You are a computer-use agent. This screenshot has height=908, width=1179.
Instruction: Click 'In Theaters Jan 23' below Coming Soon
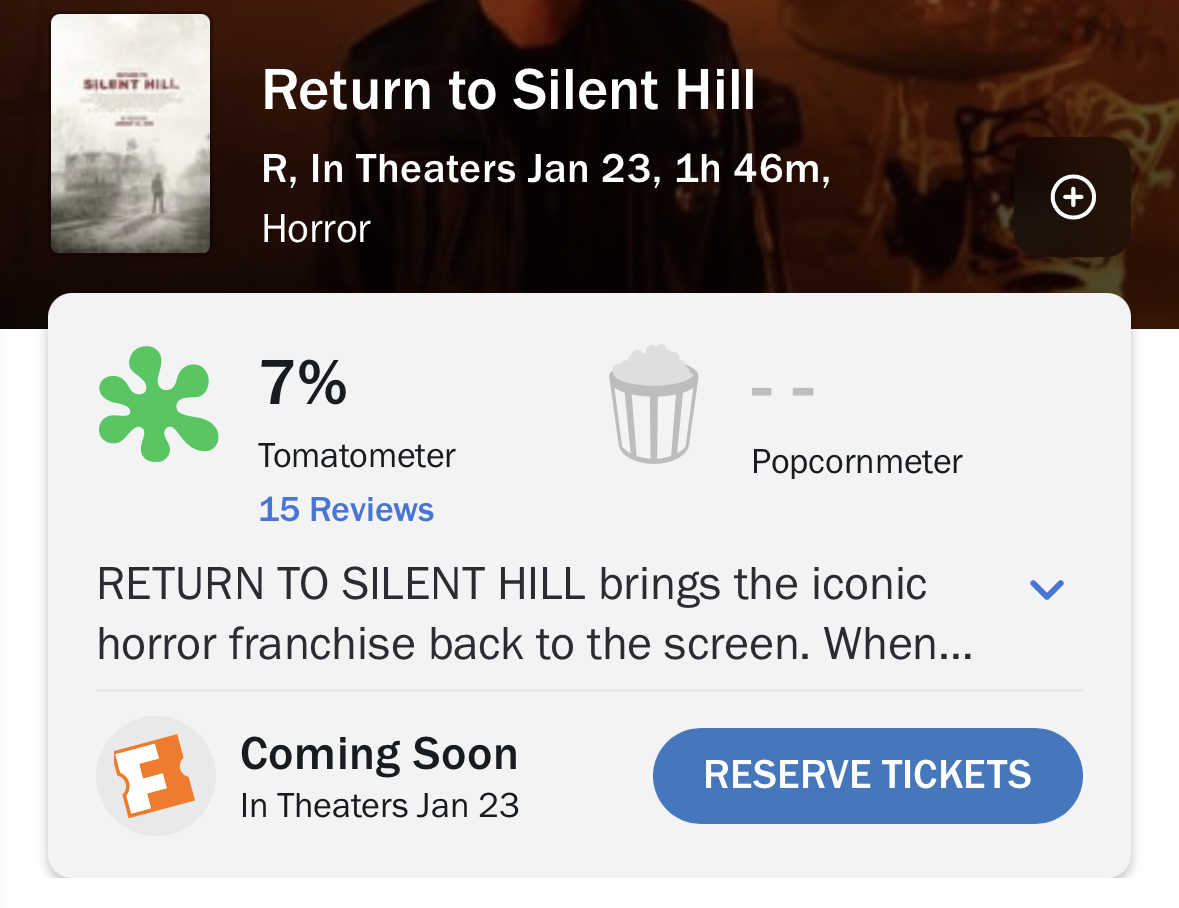380,805
